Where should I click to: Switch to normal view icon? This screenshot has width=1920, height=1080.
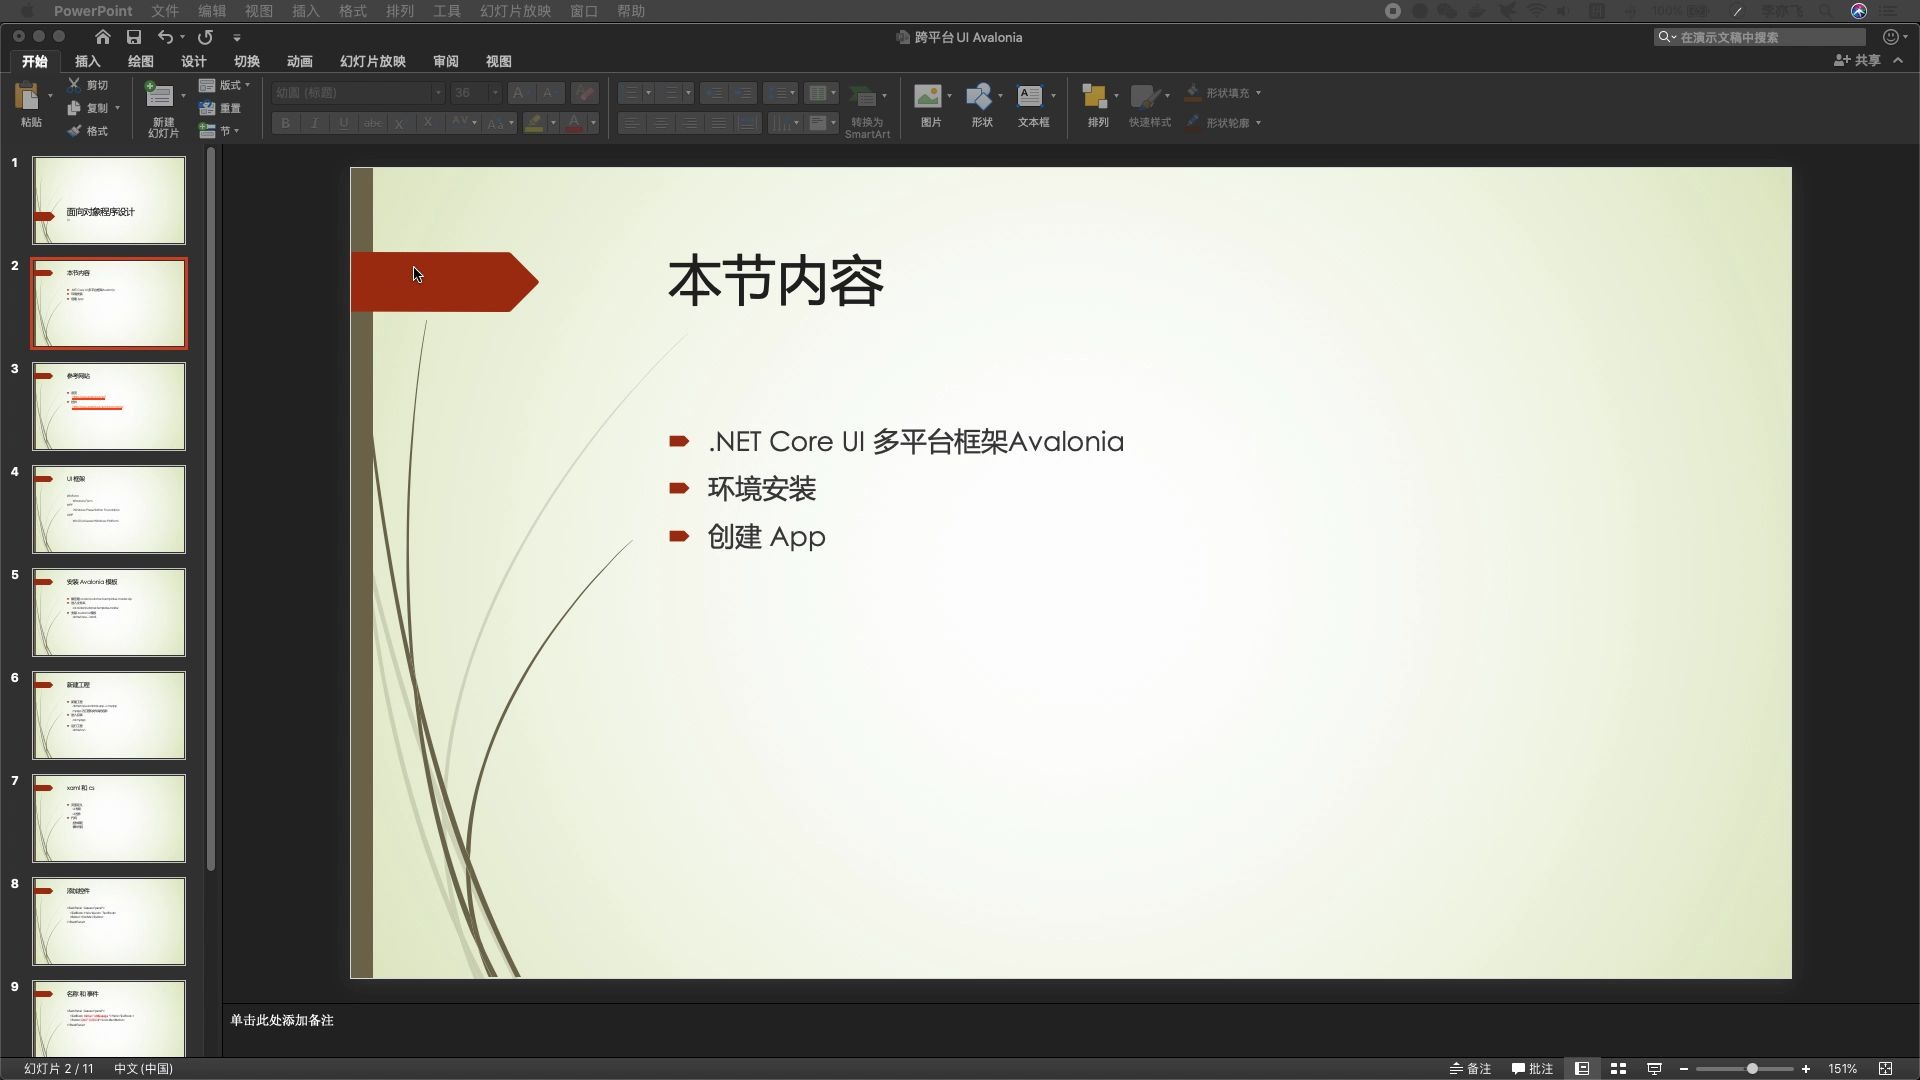coord(1582,1069)
